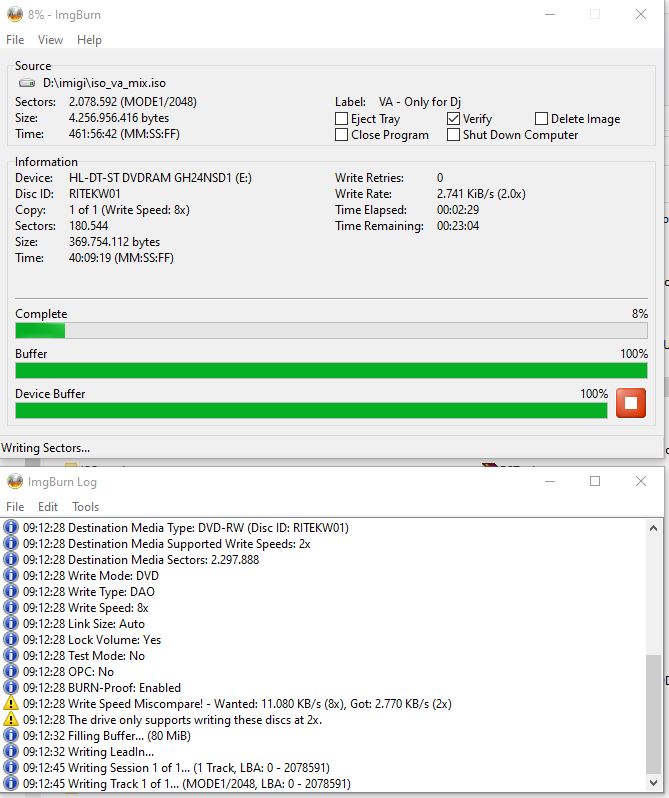The width and height of the screenshot is (669, 798).
Task: Click info icon beside Supported Write Speeds: 2x
Action: coord(11,544)
